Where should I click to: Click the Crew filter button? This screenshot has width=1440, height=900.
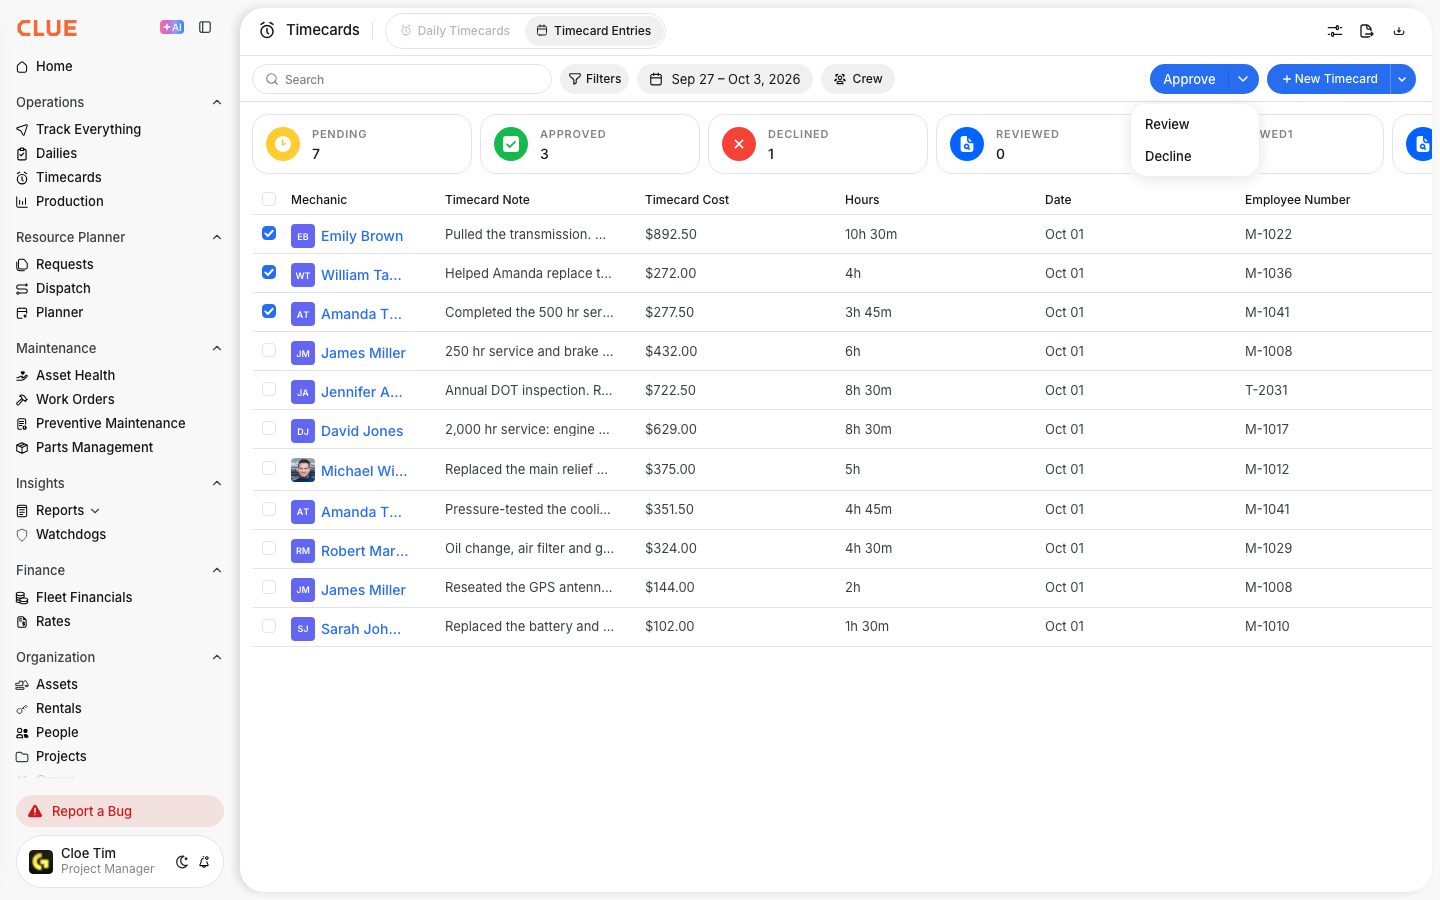point(858,79)
